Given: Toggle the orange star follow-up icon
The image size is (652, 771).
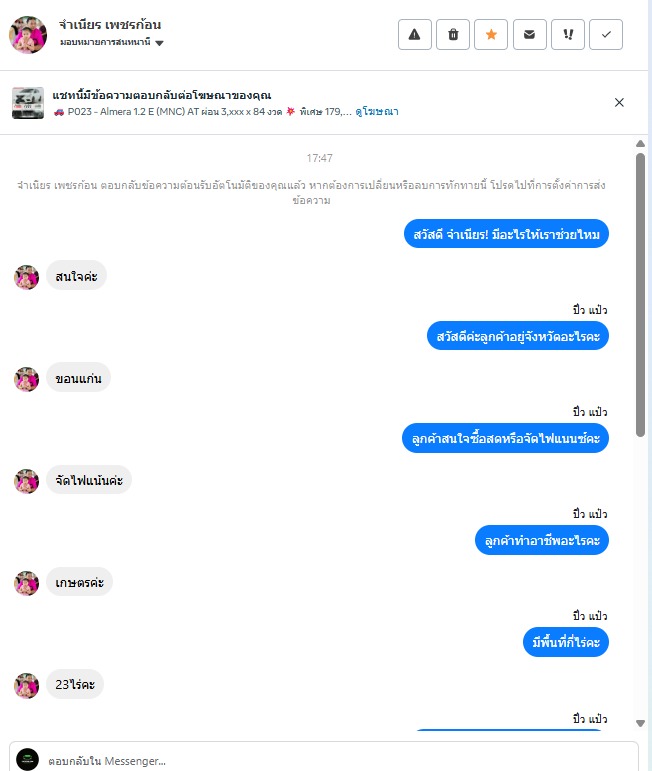Looking at the screenshot, I should [x=491, y=34].
